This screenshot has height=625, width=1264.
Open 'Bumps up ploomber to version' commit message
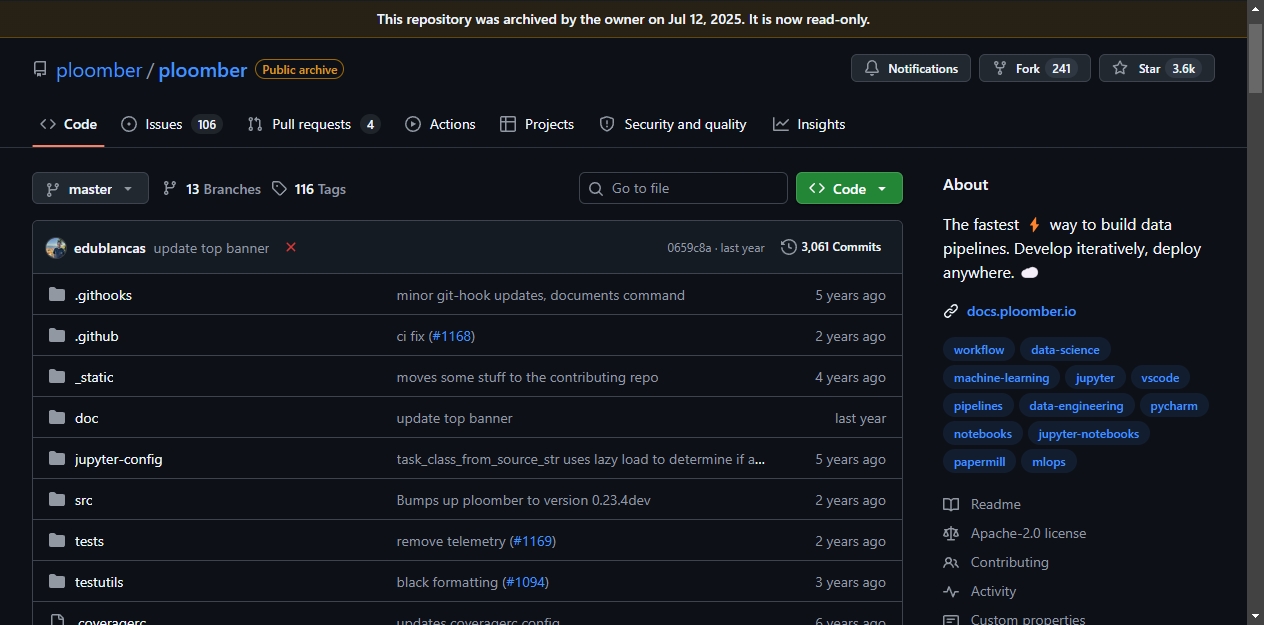point(524,500)
